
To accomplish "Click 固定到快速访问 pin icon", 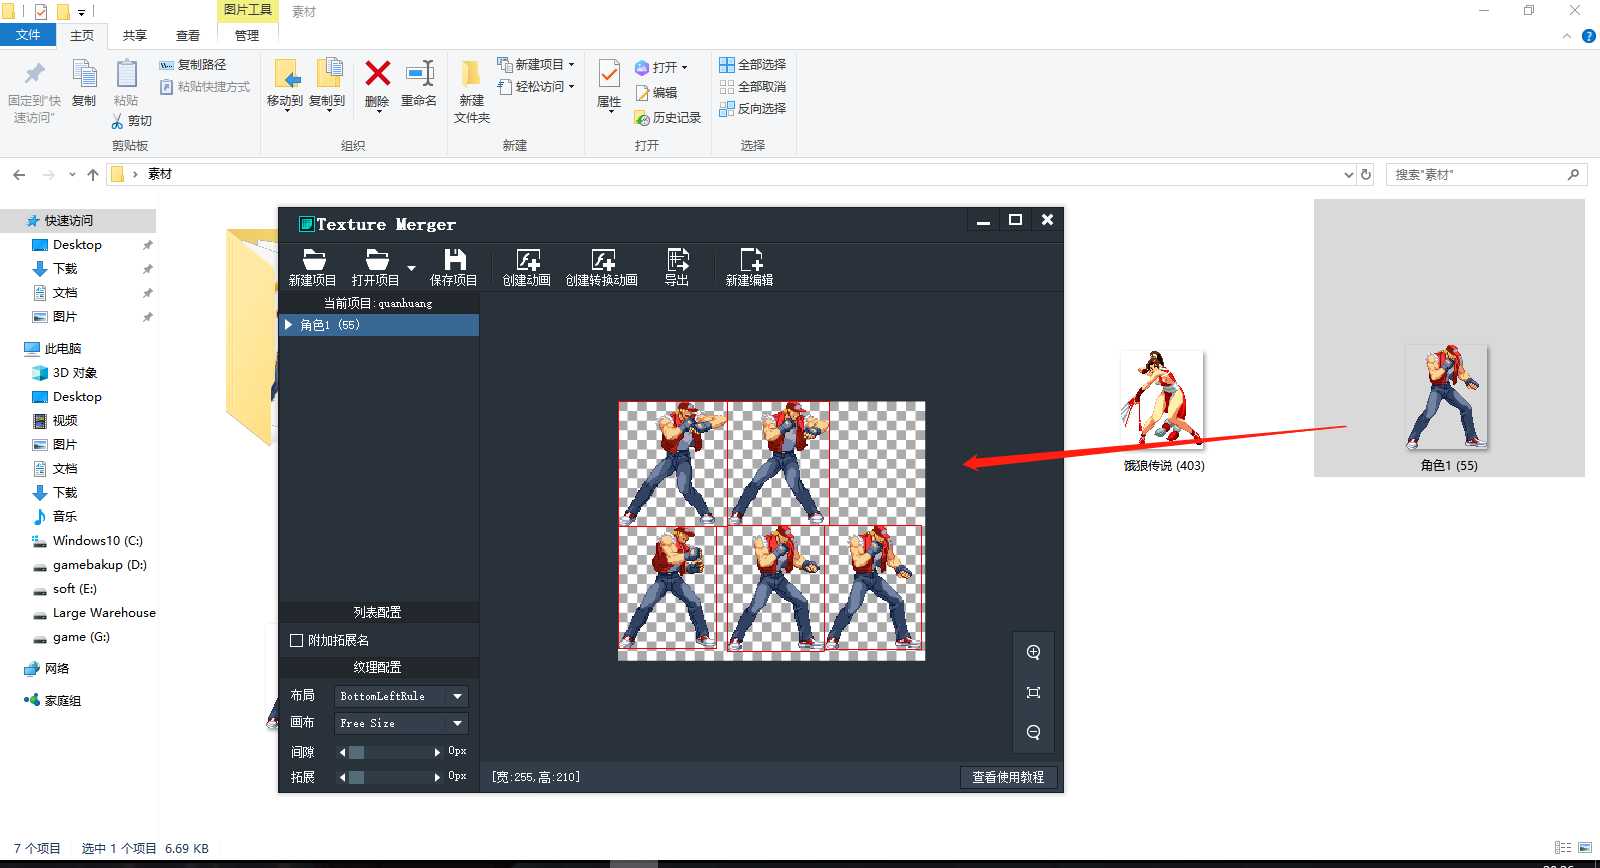I will coord(35,73).
